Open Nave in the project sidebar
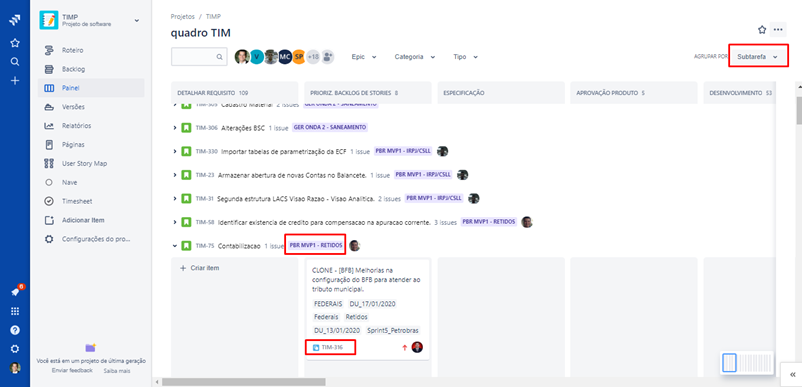802x387 pixels. [x=91, y=182]
